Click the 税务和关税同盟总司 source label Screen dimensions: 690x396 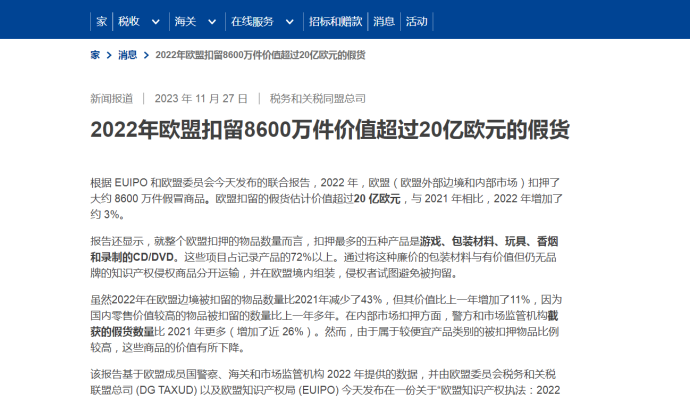coord(318,99)
